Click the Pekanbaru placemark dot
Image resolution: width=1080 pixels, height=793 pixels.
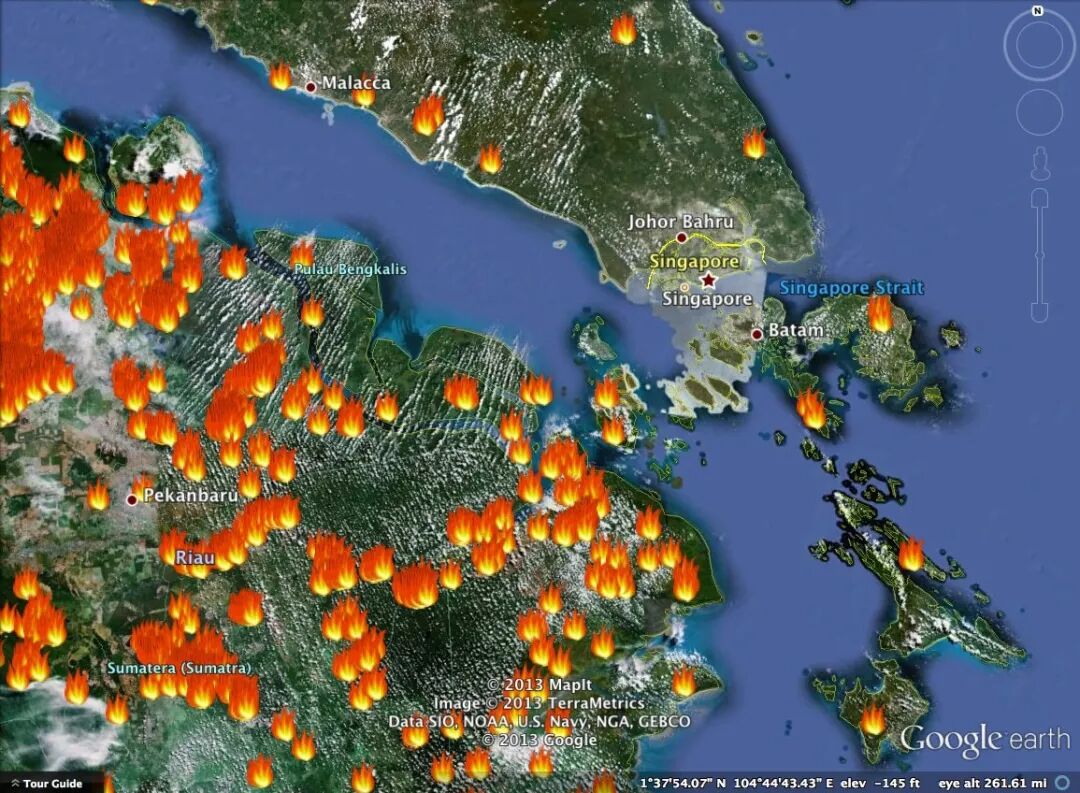tap(132, 500)
